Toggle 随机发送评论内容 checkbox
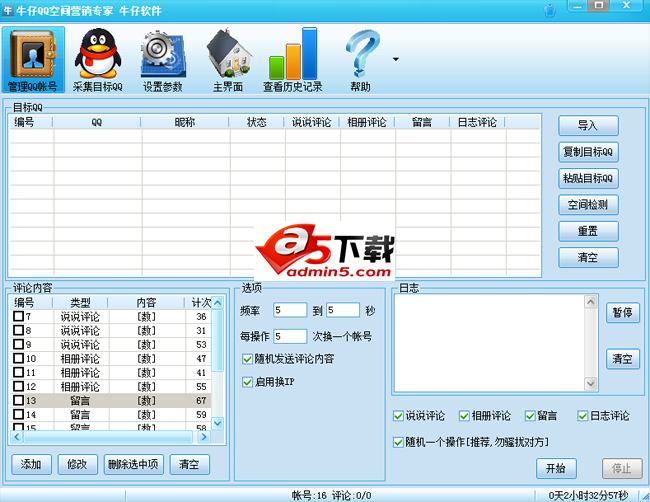 click(x=247, y=359)
